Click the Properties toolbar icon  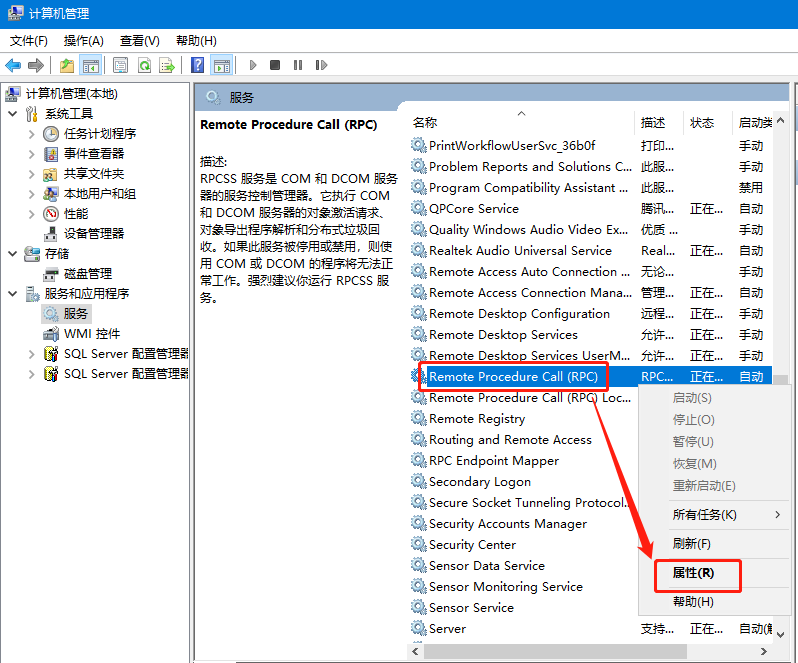[120, 65]
